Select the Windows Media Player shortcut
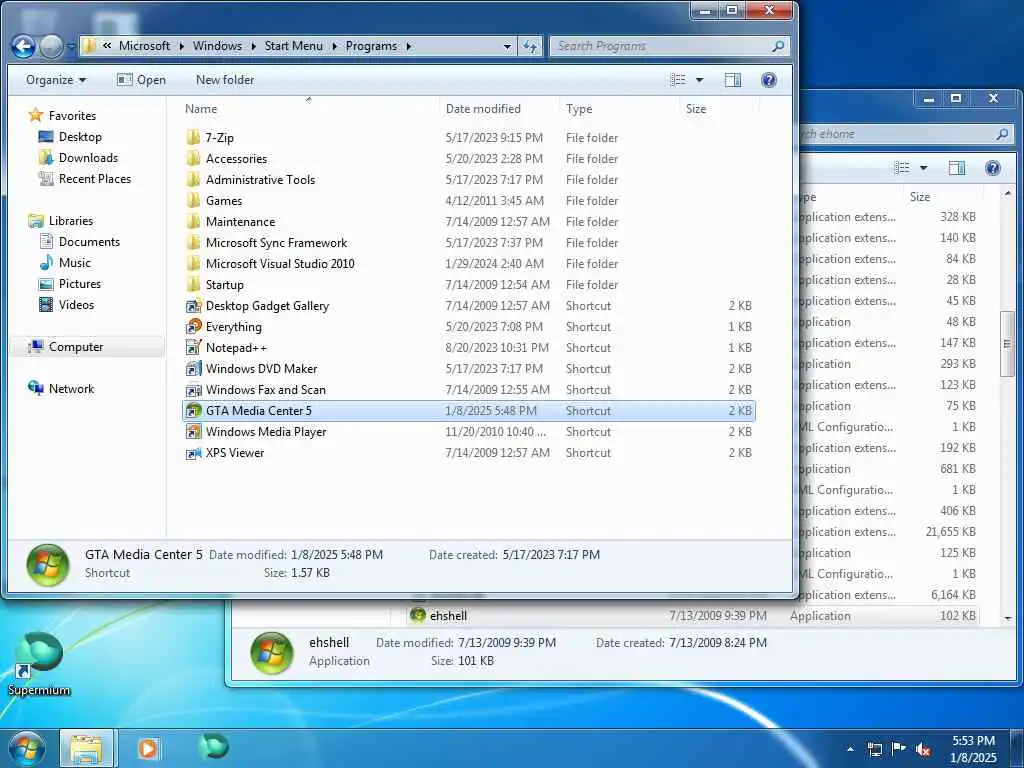 pos(266,432)
